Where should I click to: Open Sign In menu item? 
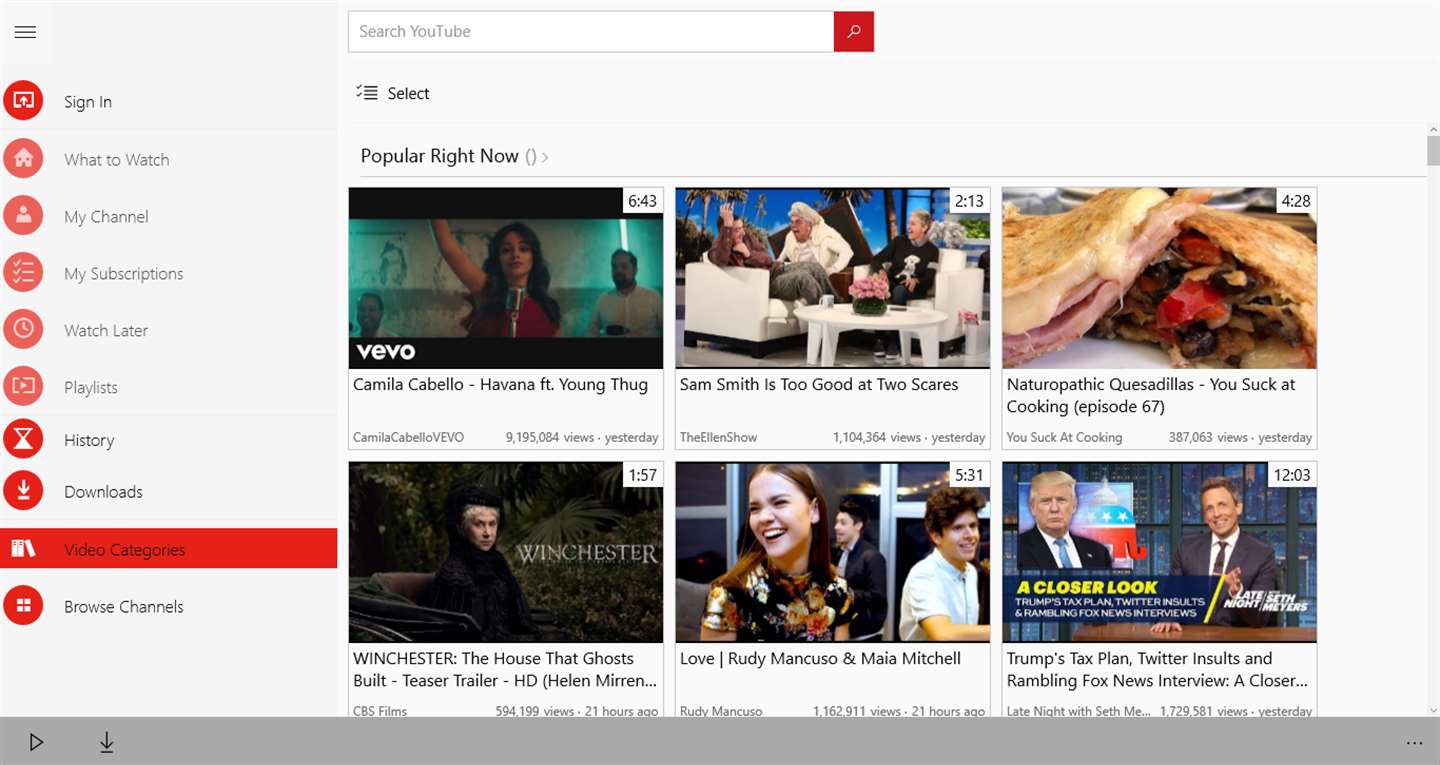pos(168,101)
